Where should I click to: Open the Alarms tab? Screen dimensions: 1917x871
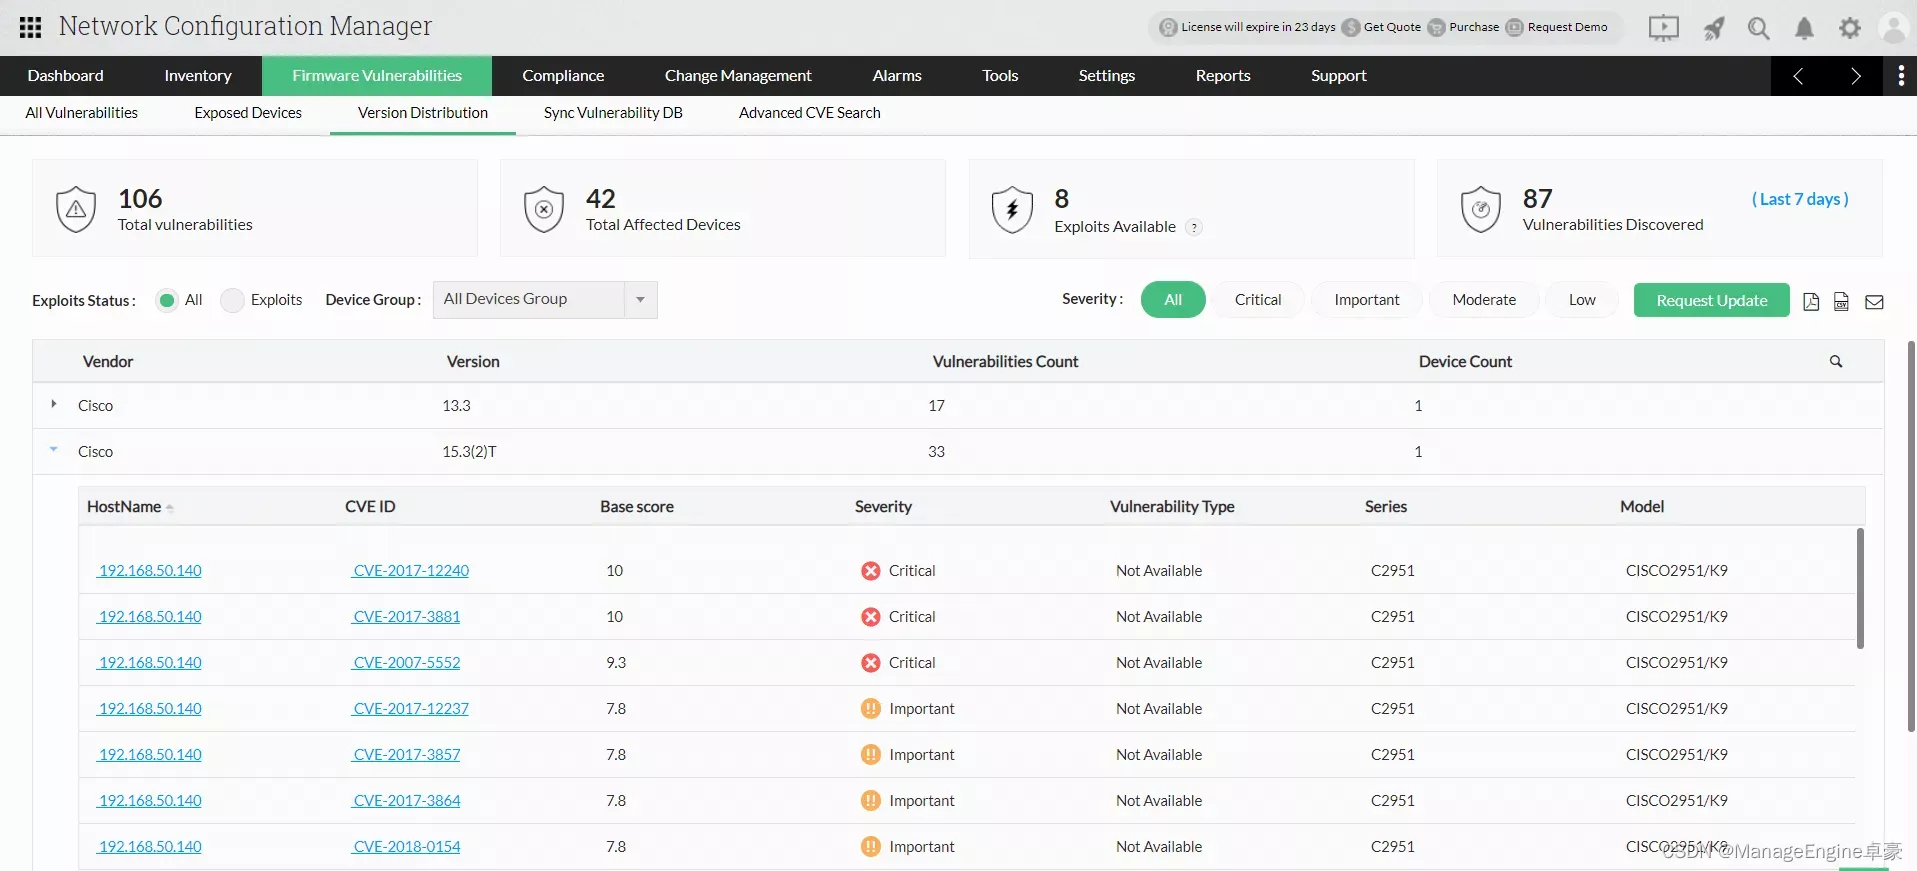(x=897, y=76)
